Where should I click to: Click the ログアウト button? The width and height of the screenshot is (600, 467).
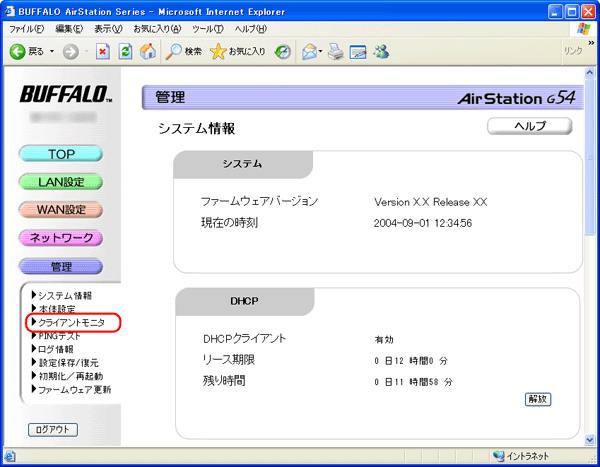[x=53, y=429]
